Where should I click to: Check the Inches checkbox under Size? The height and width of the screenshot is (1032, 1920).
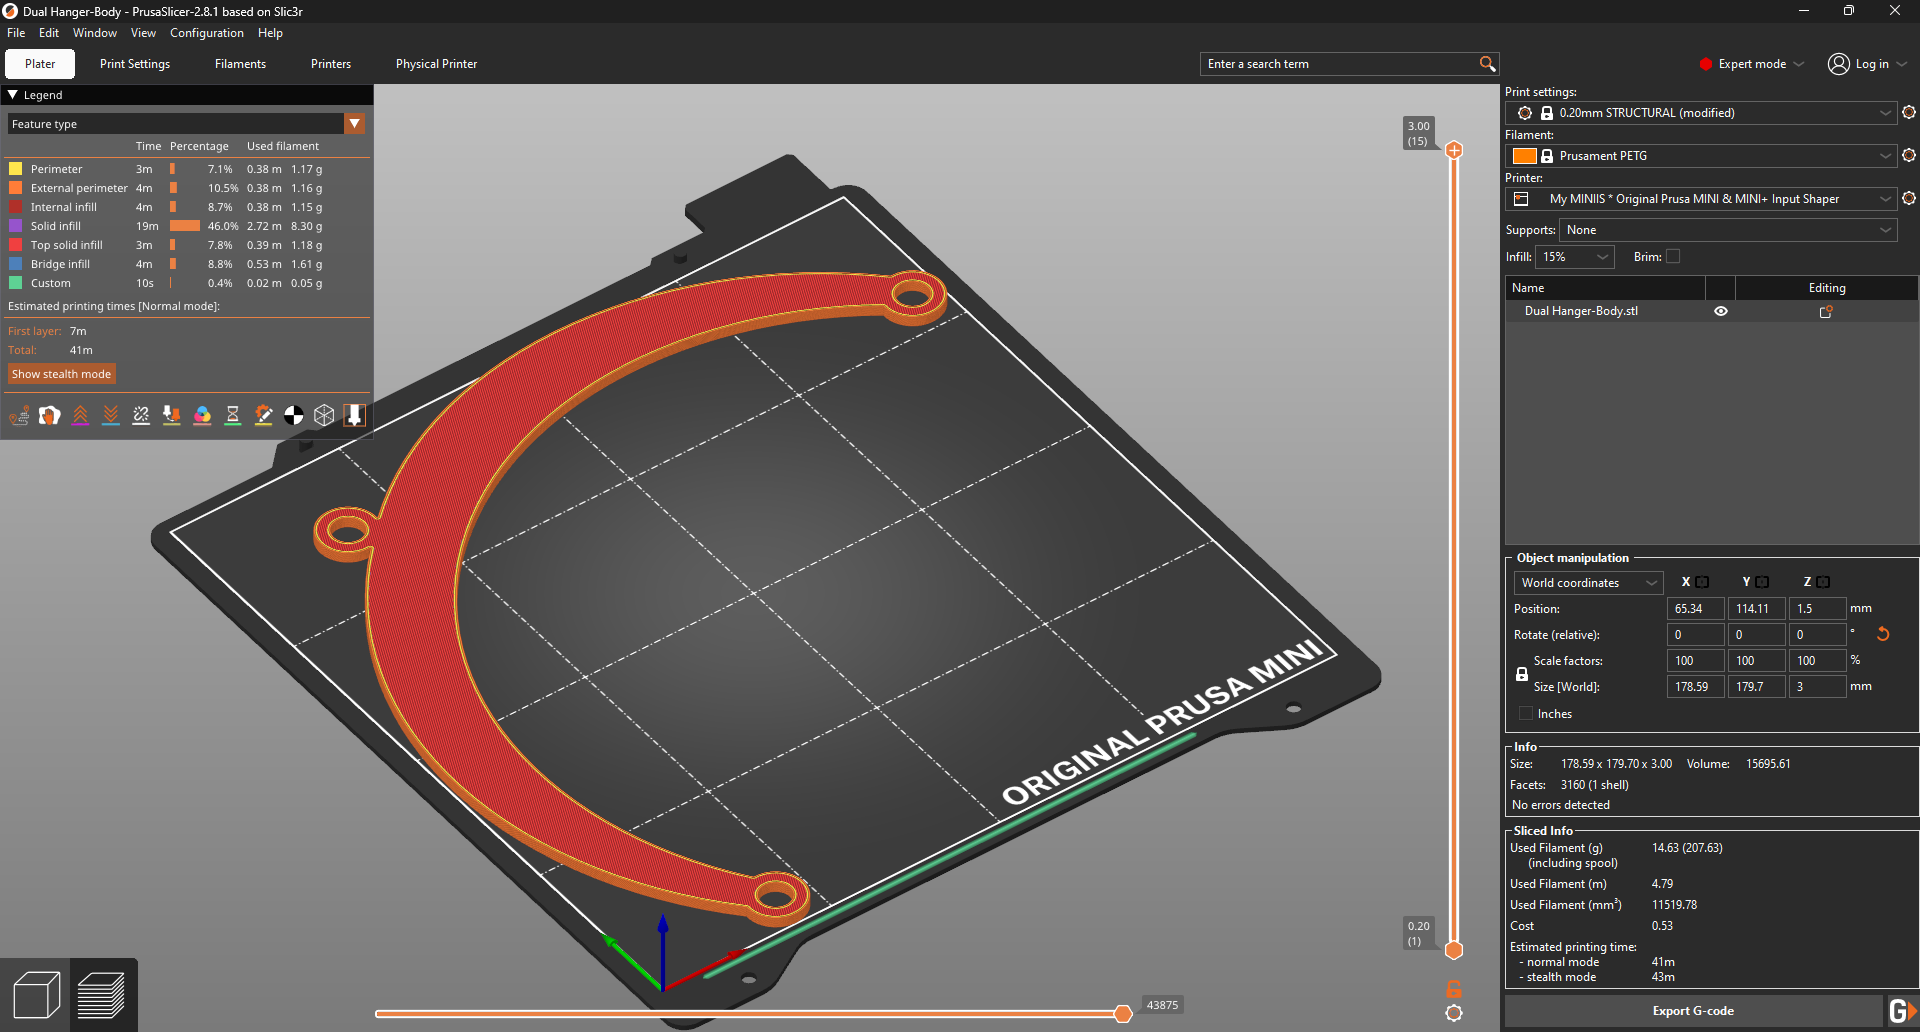coord(1525,713)
